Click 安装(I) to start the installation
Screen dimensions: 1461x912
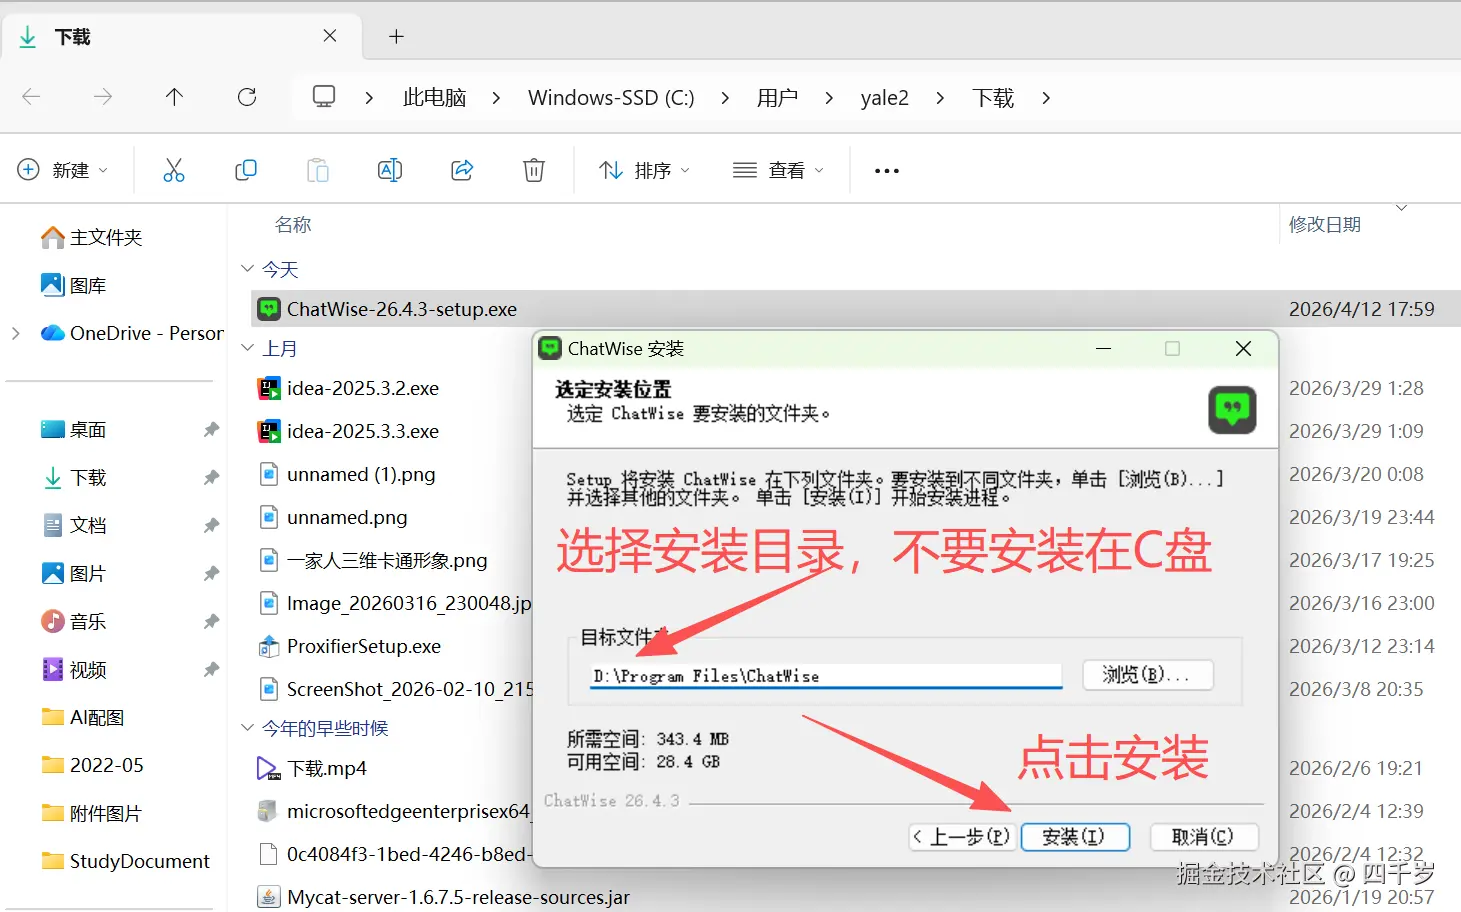coord(1075,837)
